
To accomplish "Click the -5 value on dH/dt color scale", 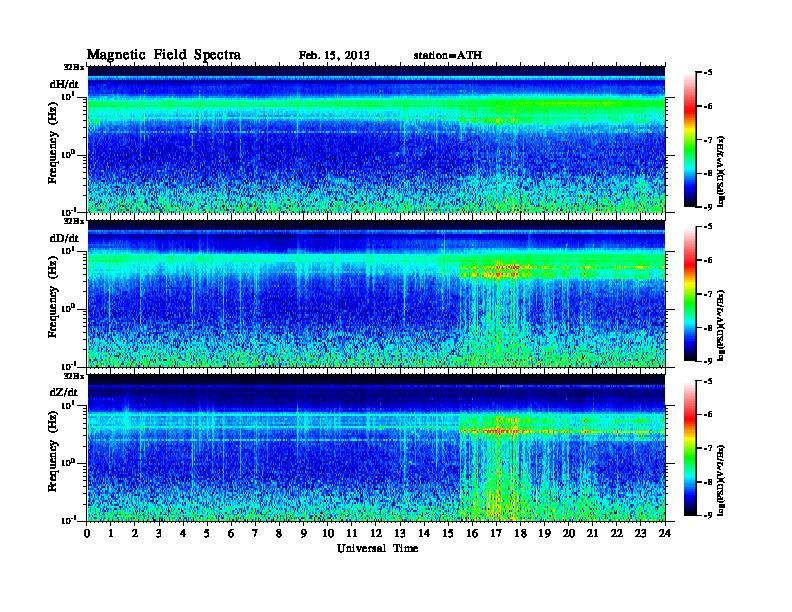I will (708, 73).
